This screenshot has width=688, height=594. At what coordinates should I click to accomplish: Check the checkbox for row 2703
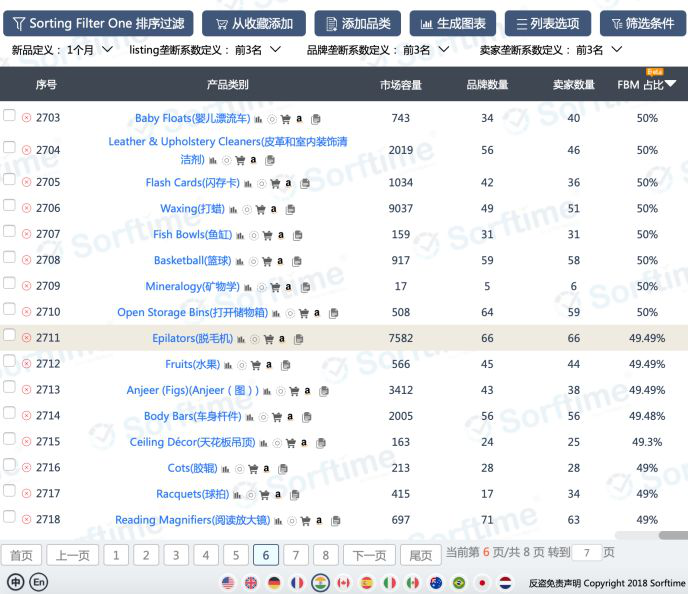point(9,115)
